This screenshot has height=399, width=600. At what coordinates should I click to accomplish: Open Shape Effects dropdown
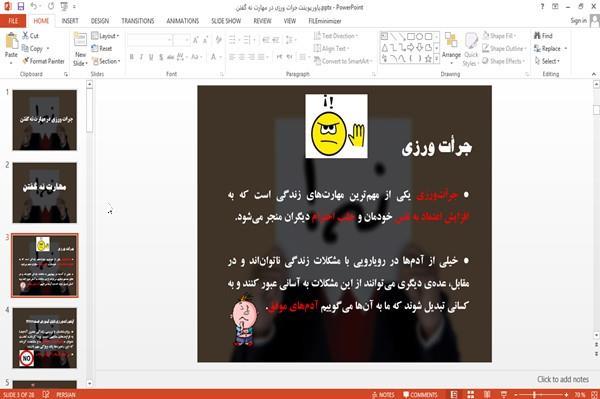tap(503, 61)
